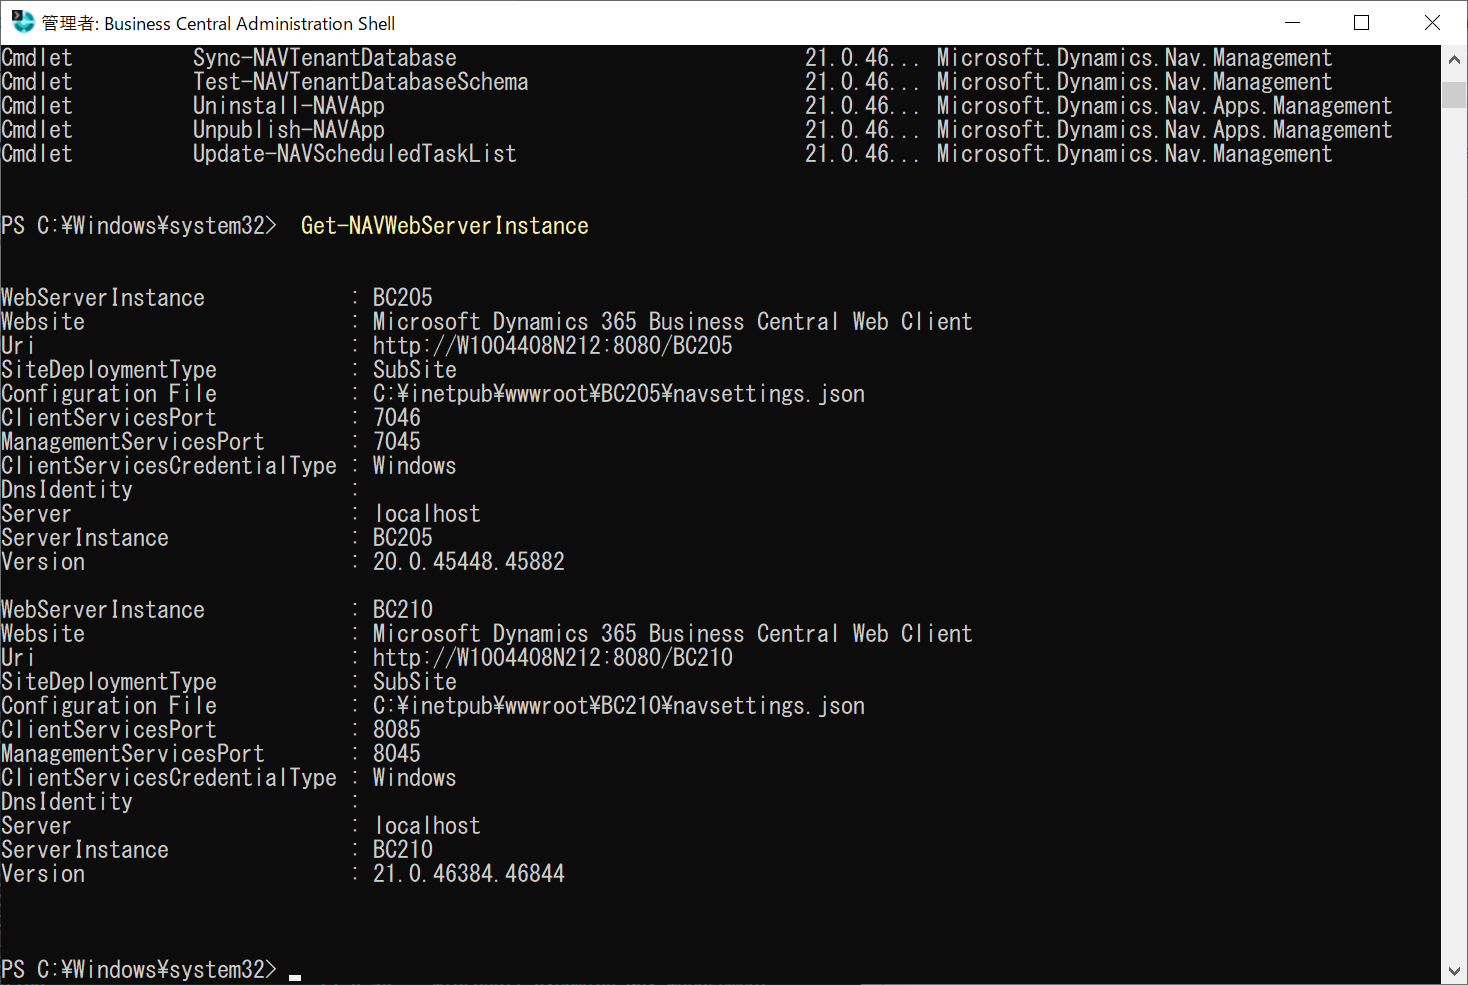
Task: Click the URI http://W1004408N212:8080/BC210
Action: pos(552,657)
